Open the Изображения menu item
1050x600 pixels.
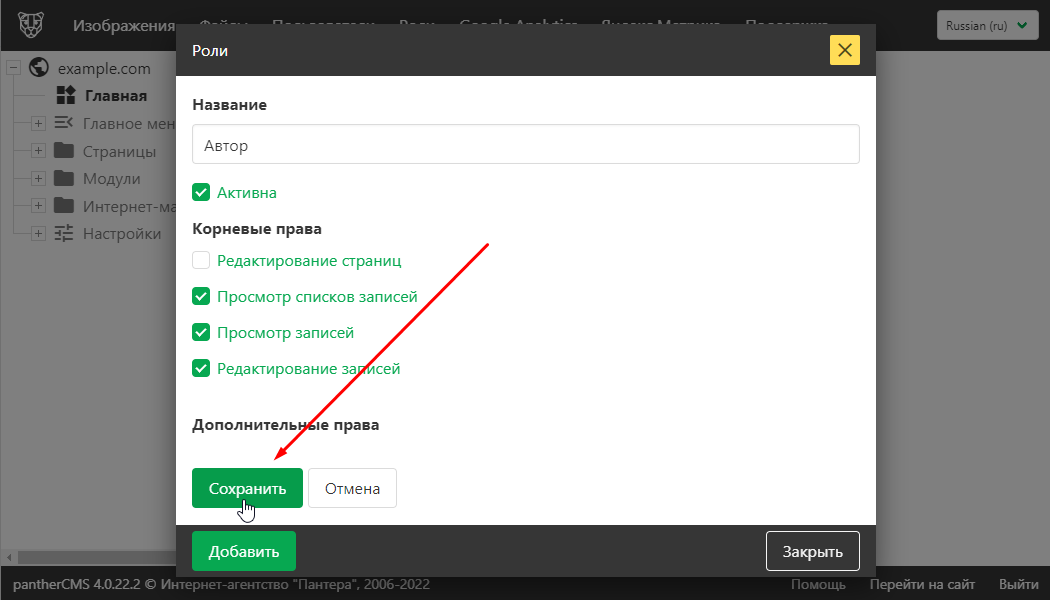point(124,25)
